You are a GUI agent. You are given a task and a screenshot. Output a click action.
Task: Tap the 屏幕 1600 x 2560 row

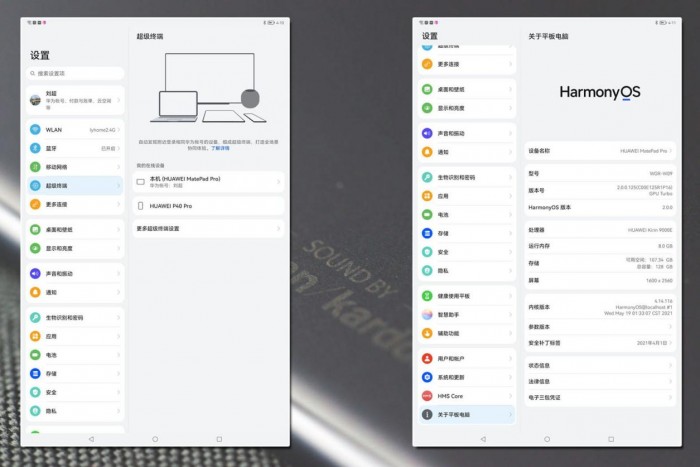point(600,280)
